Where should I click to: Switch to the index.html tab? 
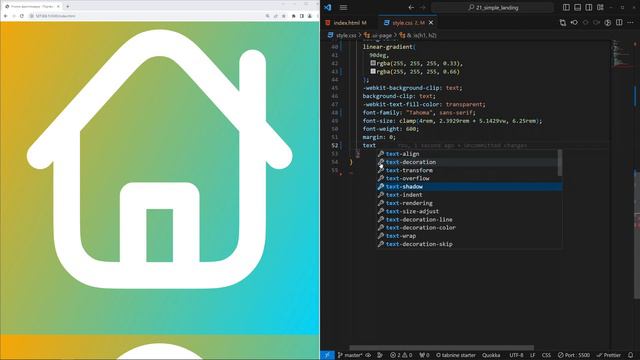349,23
